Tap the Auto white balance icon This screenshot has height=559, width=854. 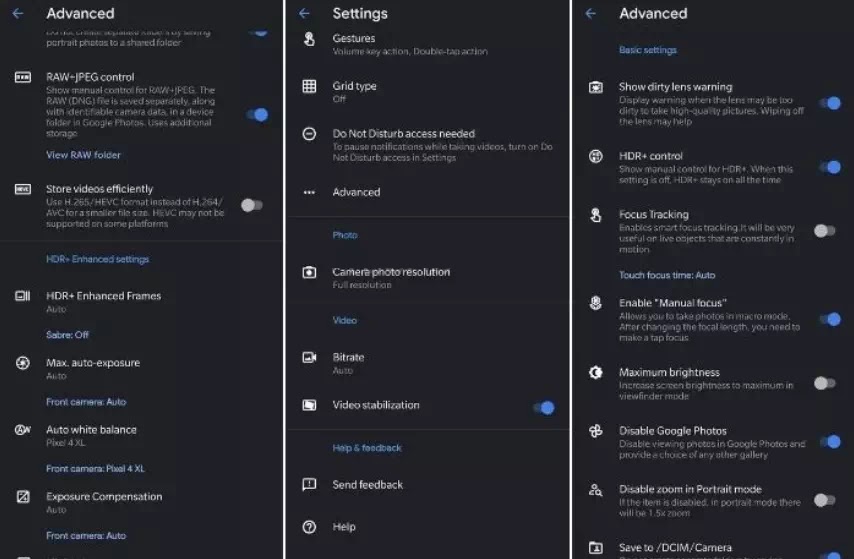point(22,430)
